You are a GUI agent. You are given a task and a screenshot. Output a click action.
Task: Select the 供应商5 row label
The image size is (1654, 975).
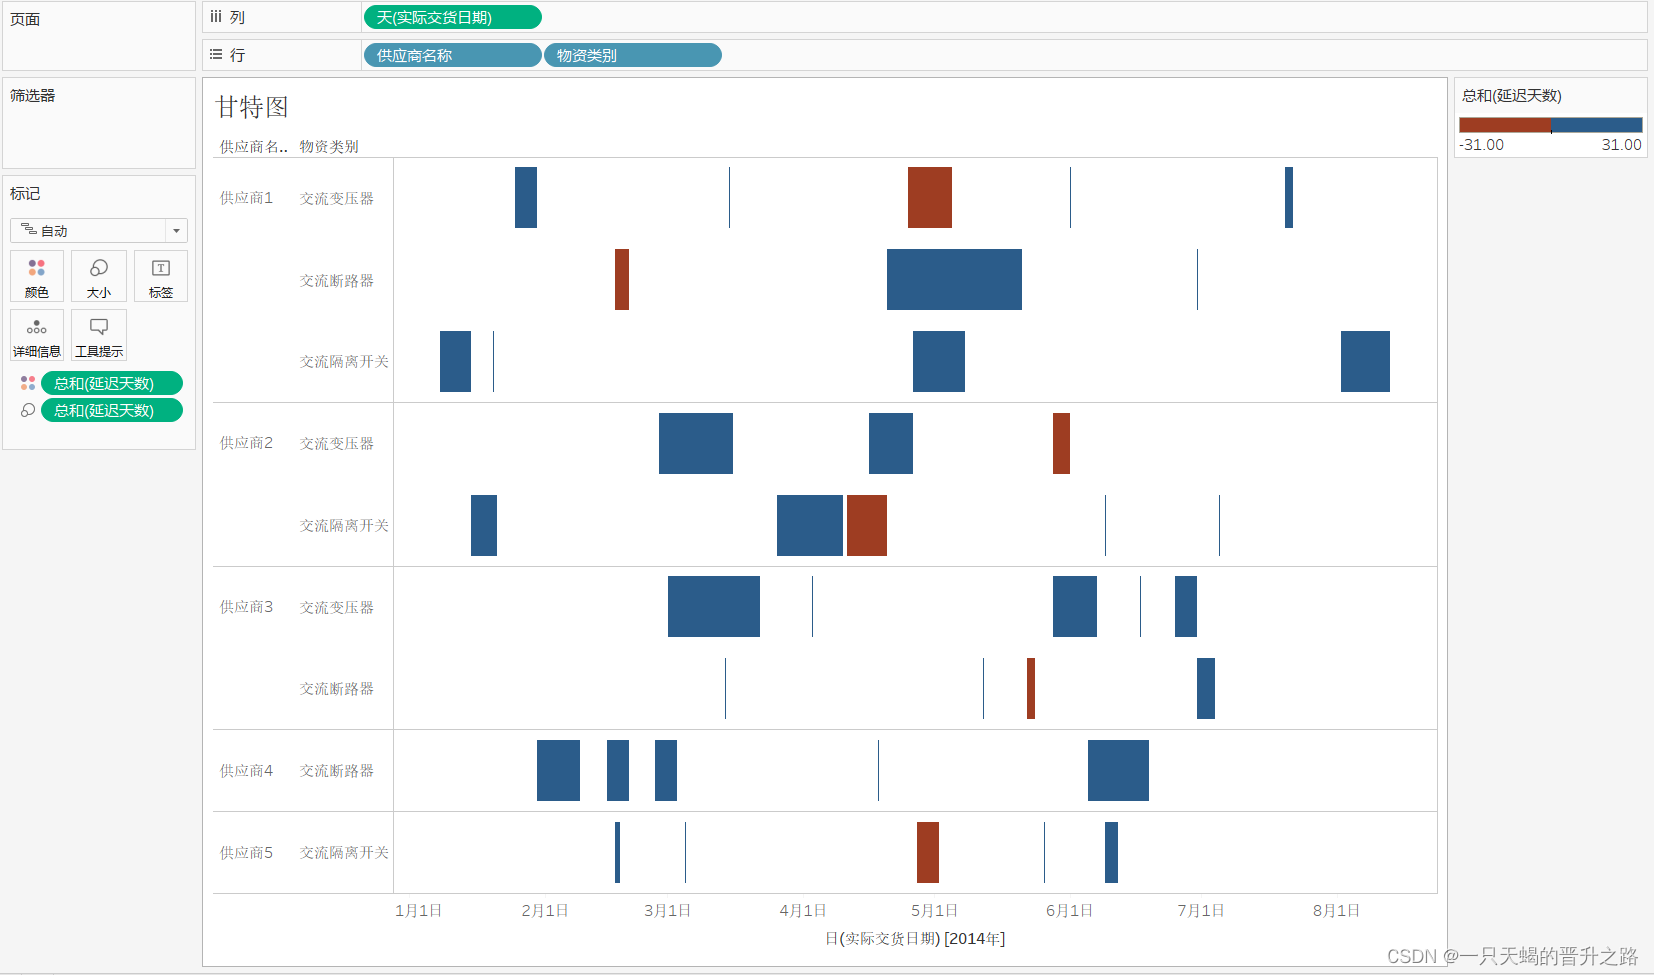[x=246, y=853]
